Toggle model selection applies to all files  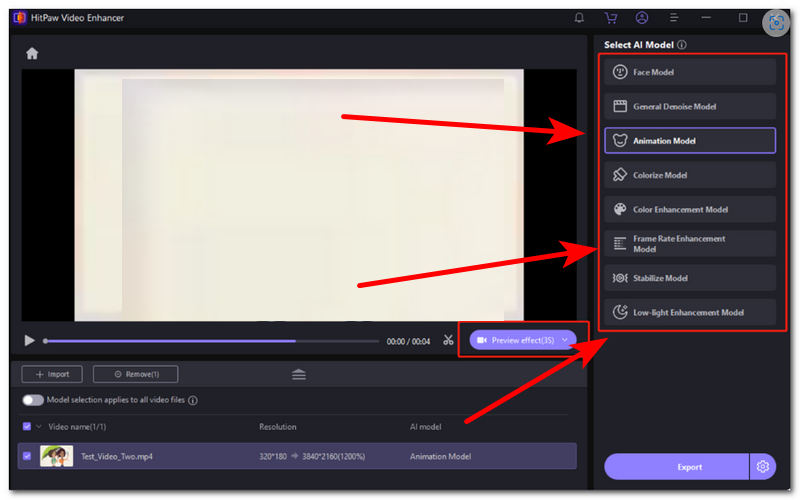(x=33, y=400)
